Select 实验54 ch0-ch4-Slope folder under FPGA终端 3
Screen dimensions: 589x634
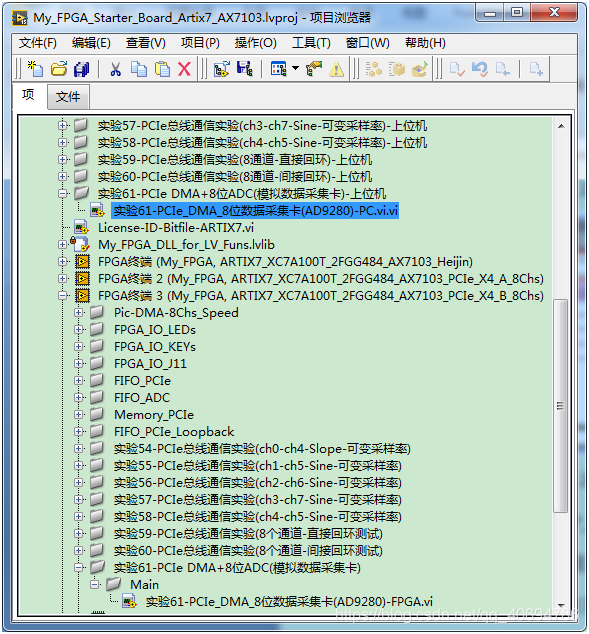(262, 448)
